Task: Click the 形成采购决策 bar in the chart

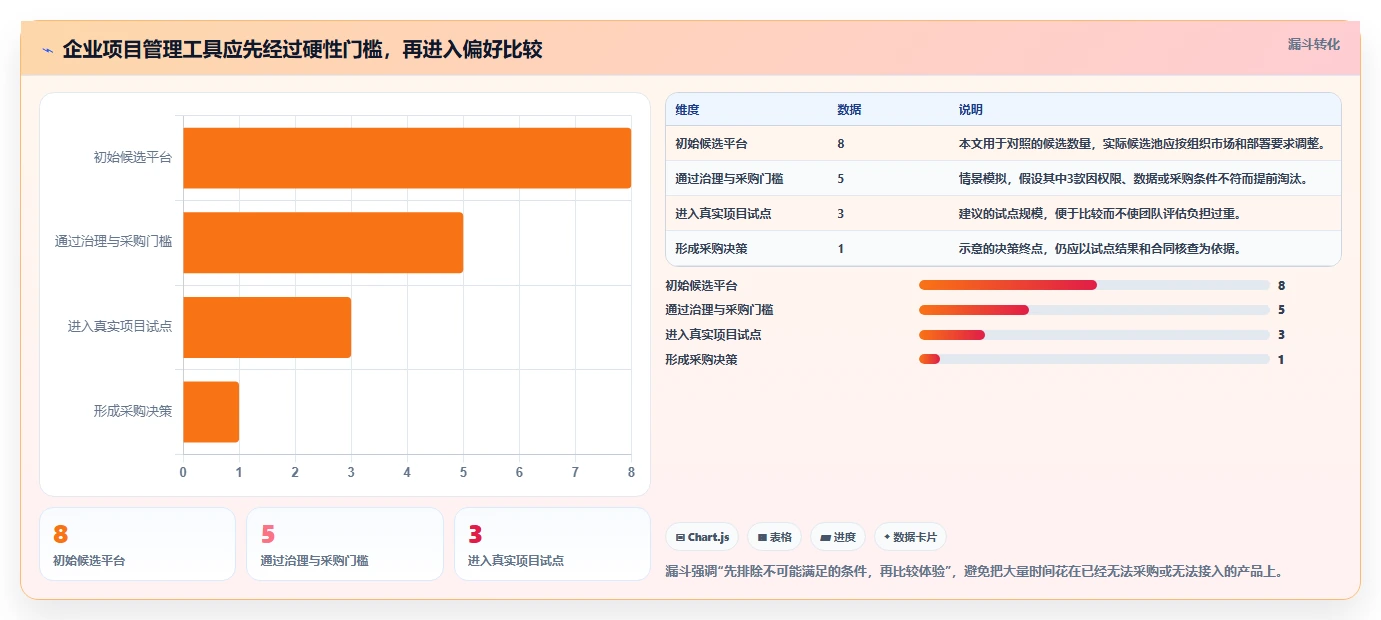Action: [211, 412]
